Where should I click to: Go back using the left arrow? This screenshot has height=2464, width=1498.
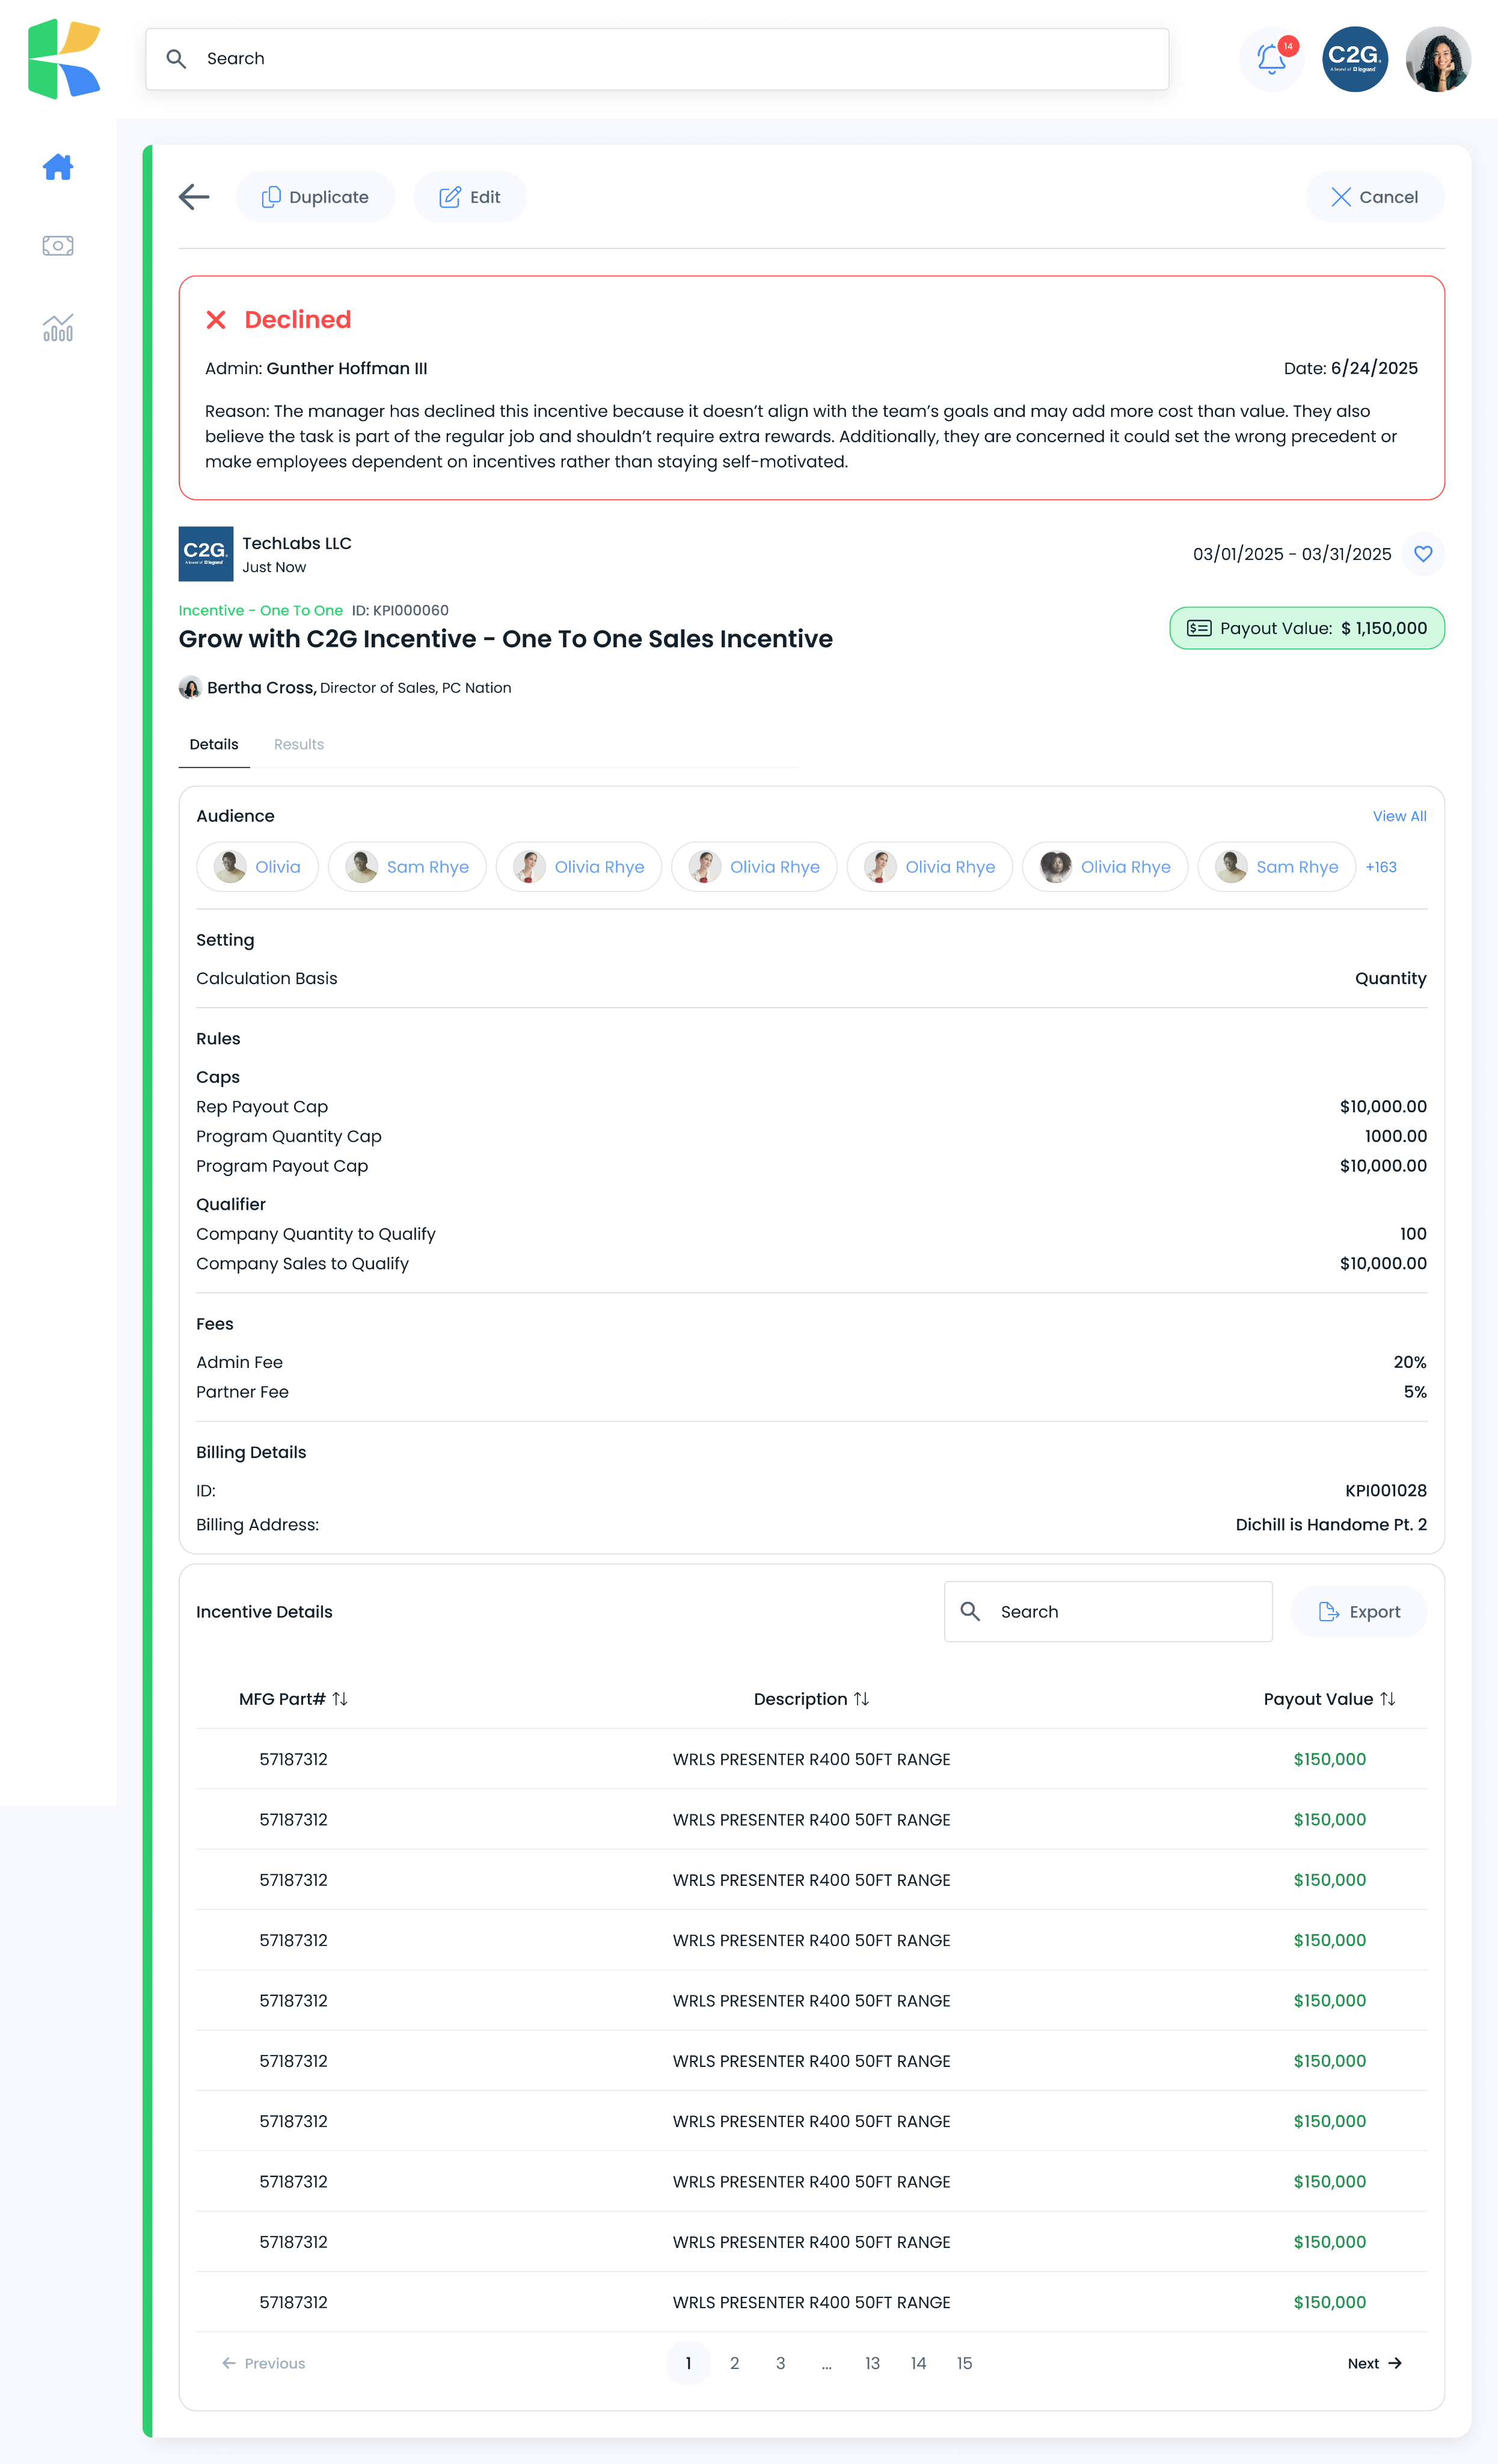coord(194,197)
